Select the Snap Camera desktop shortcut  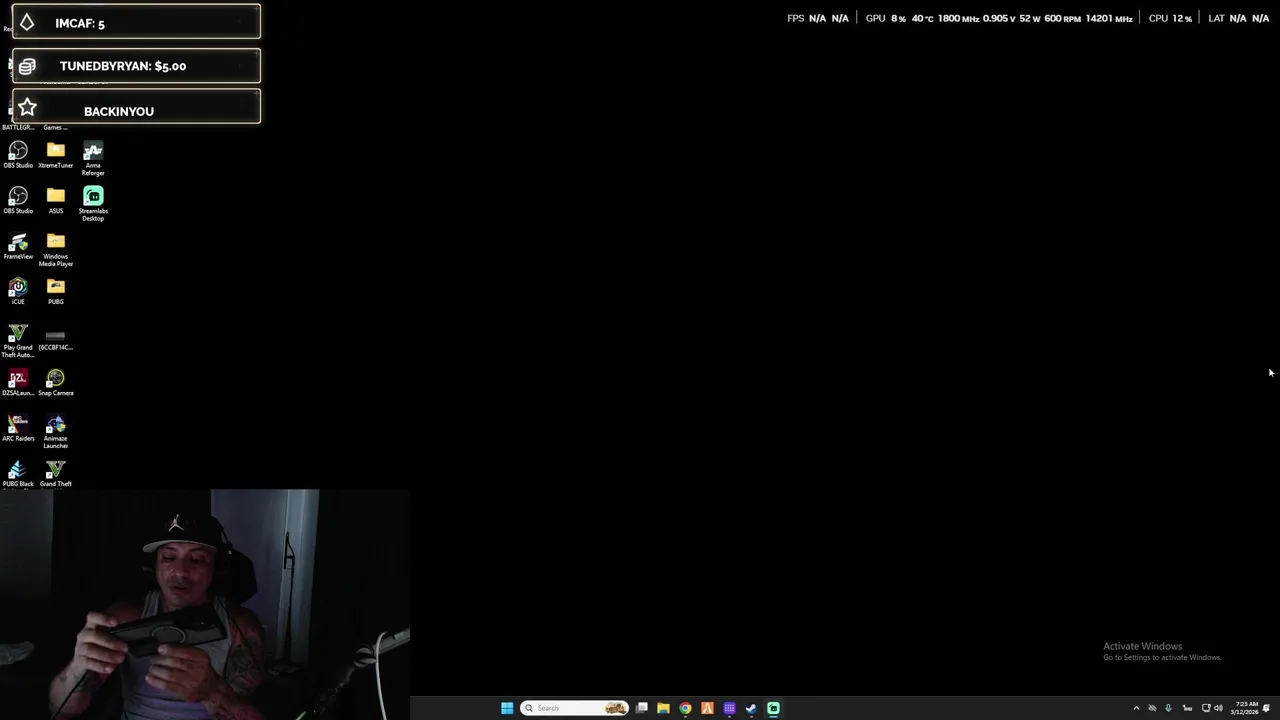(56, 383)
